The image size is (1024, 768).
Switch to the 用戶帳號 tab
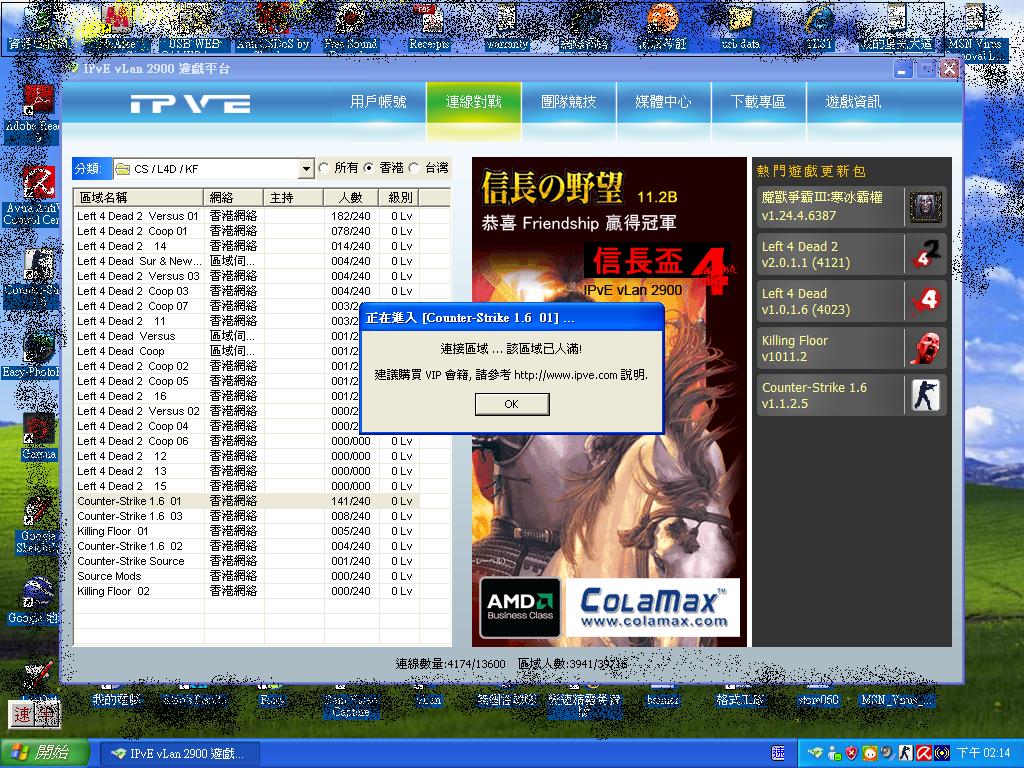point(378,102)
